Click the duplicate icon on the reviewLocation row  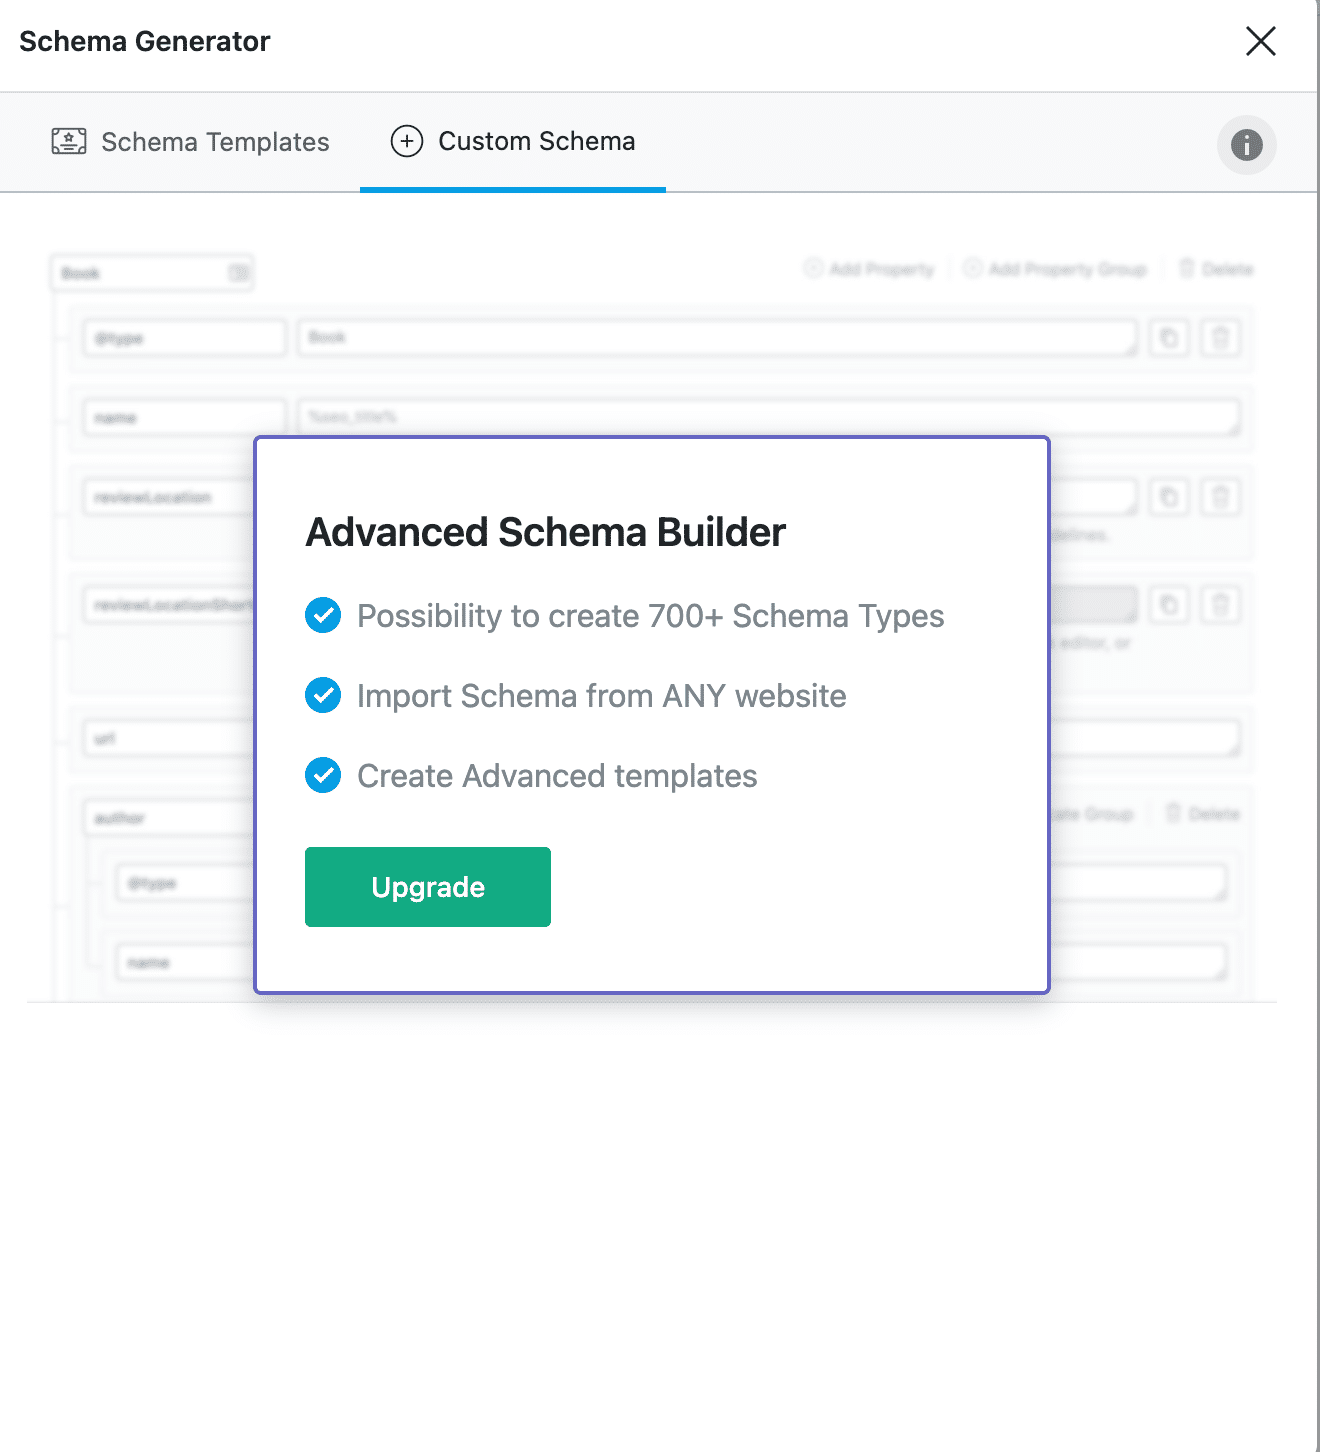(1169, 497)
